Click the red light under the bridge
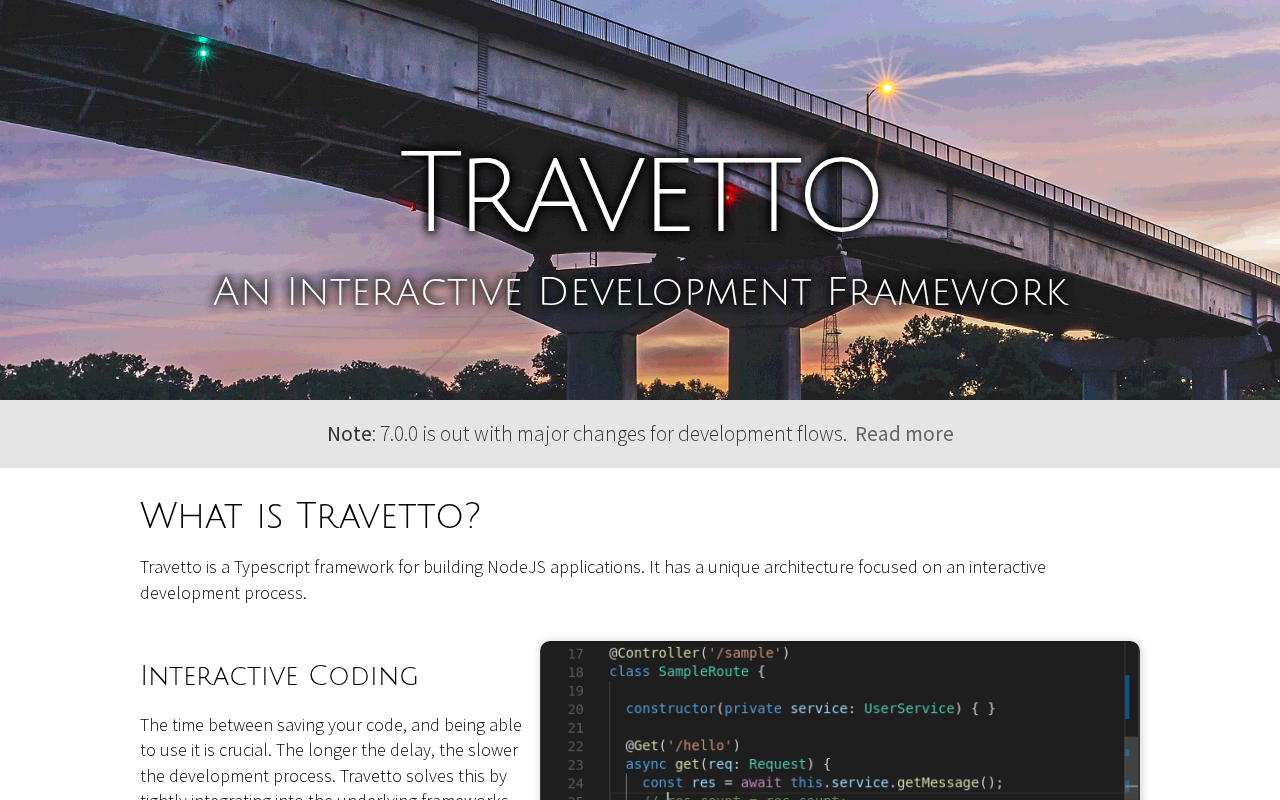The width and height of the screenshot is (1280, 800). coord(729,196)
